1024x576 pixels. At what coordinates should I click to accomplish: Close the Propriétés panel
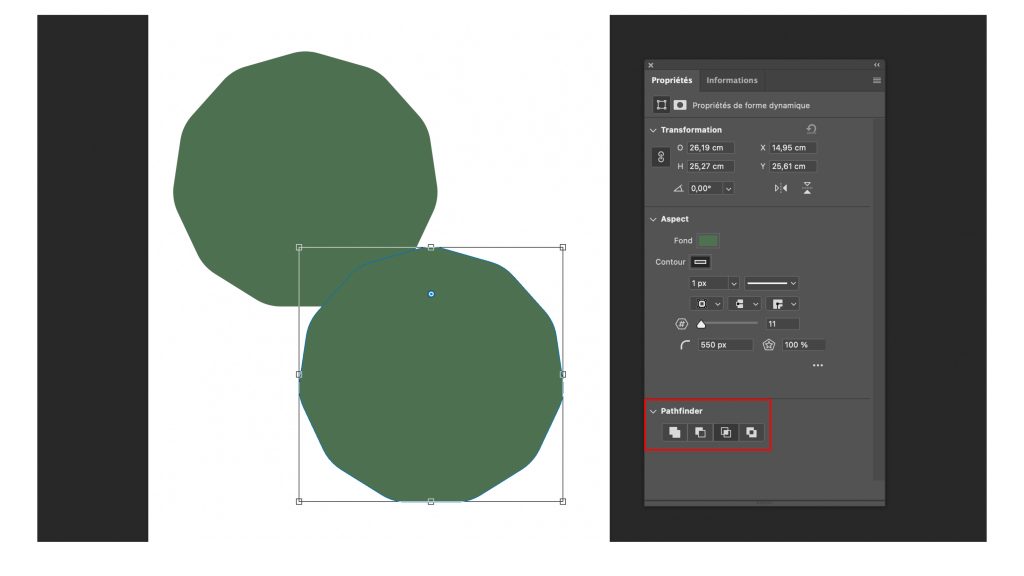click(x=650, y=65)
